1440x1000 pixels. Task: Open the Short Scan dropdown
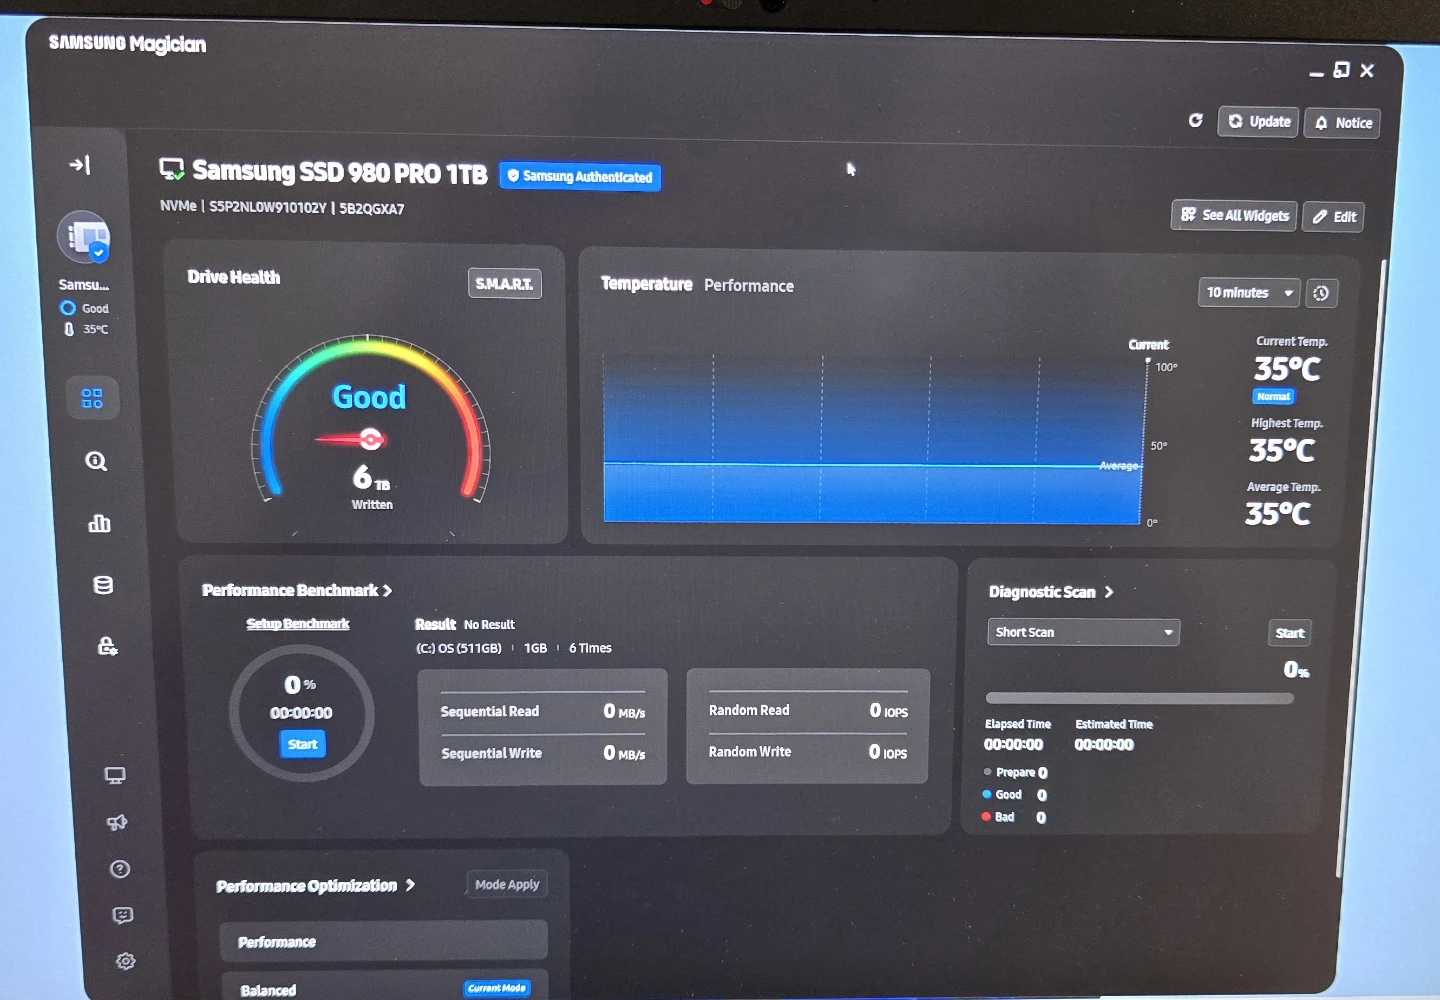[x=1084, y=632]
